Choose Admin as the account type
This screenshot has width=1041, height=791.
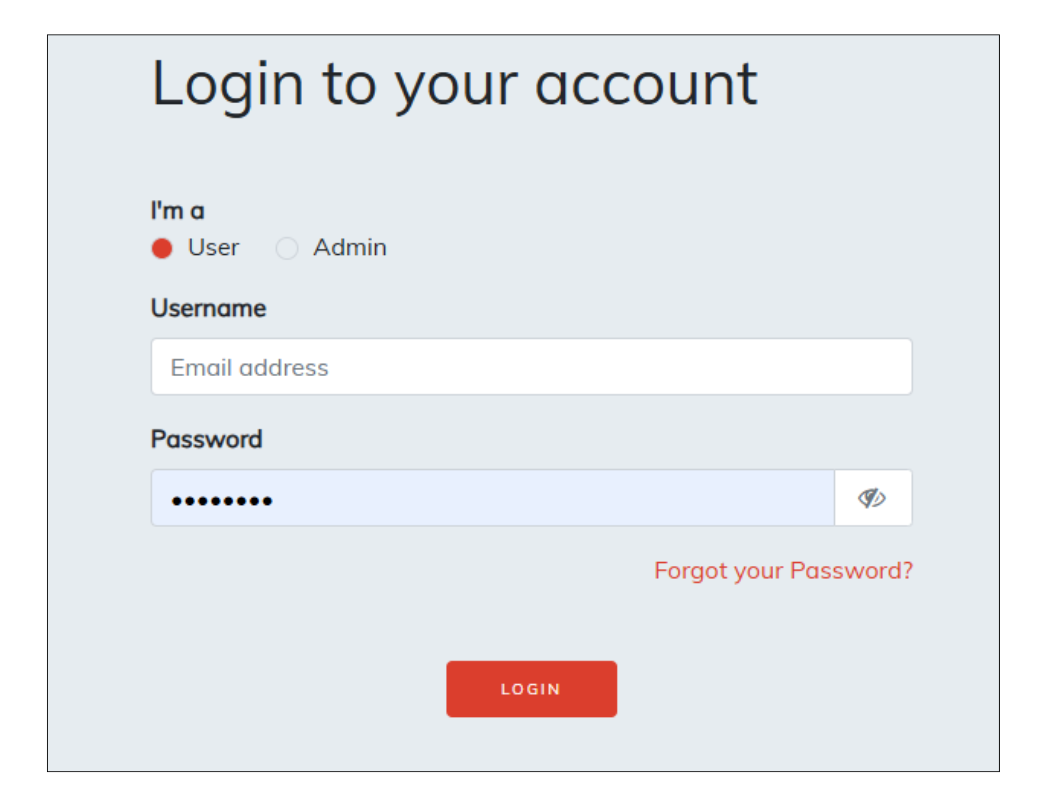(x=287, y=248)
